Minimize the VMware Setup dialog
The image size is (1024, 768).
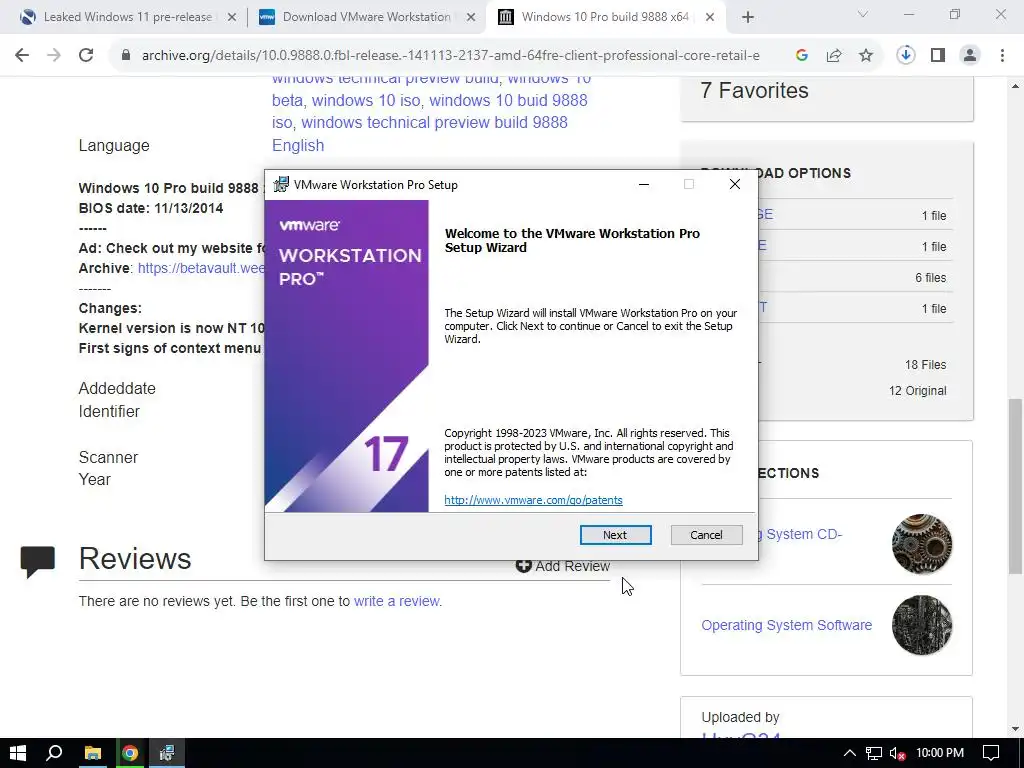point(643,184)
